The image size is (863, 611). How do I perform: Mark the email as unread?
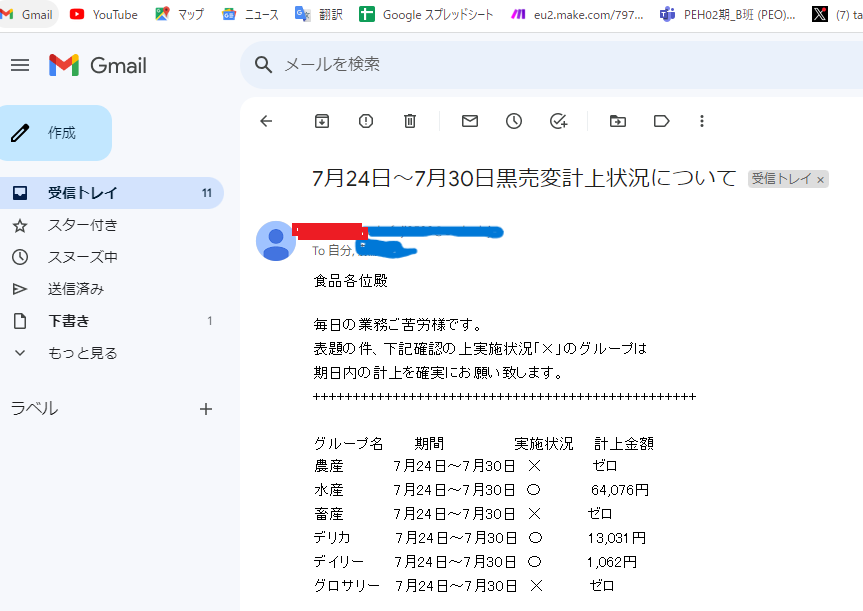(x=469, y=120)
